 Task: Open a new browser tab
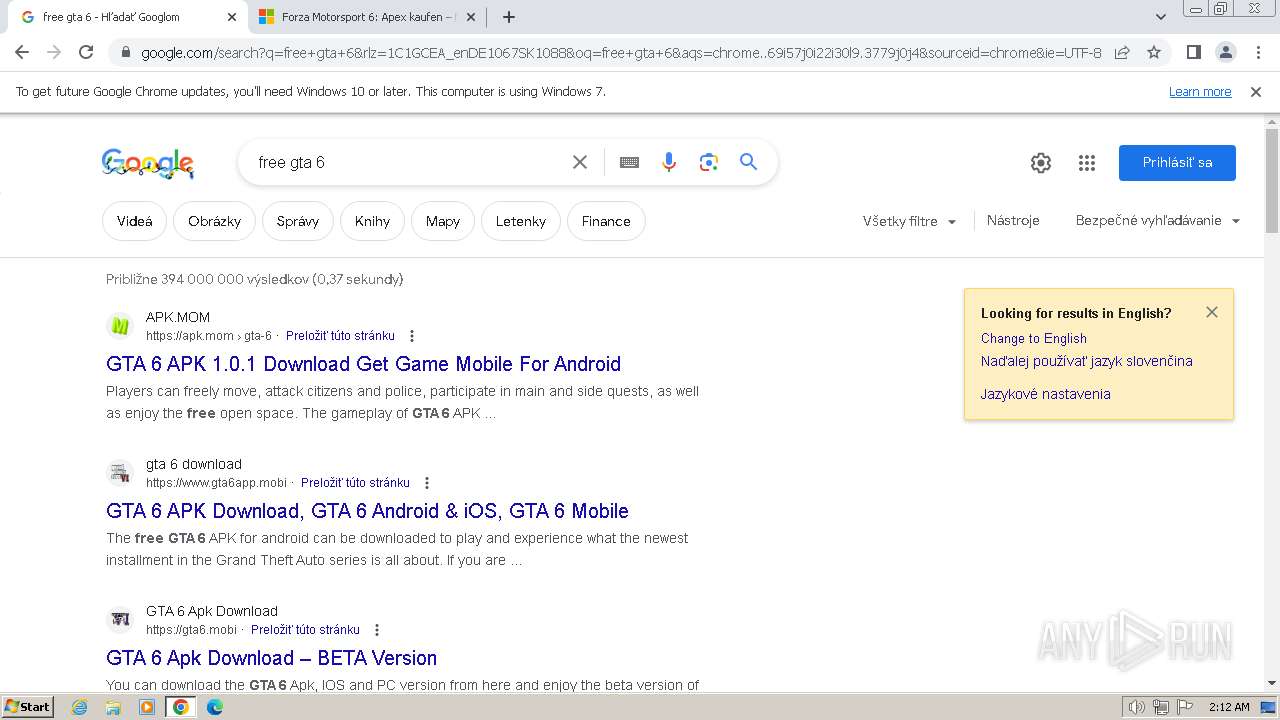coord(508,17)
